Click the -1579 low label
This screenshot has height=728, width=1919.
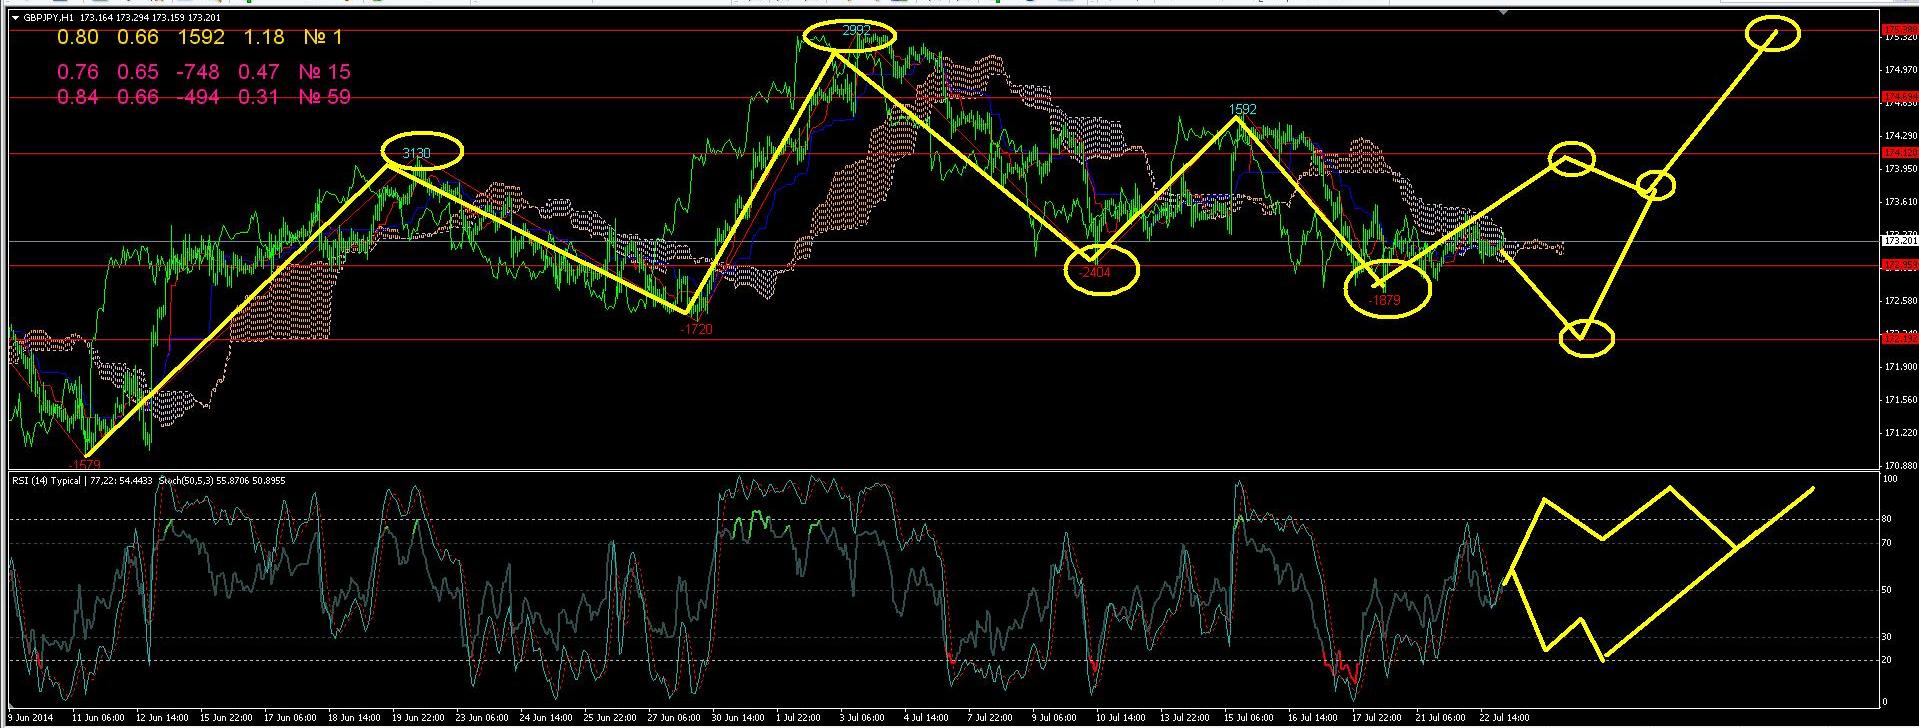[83, 464]
